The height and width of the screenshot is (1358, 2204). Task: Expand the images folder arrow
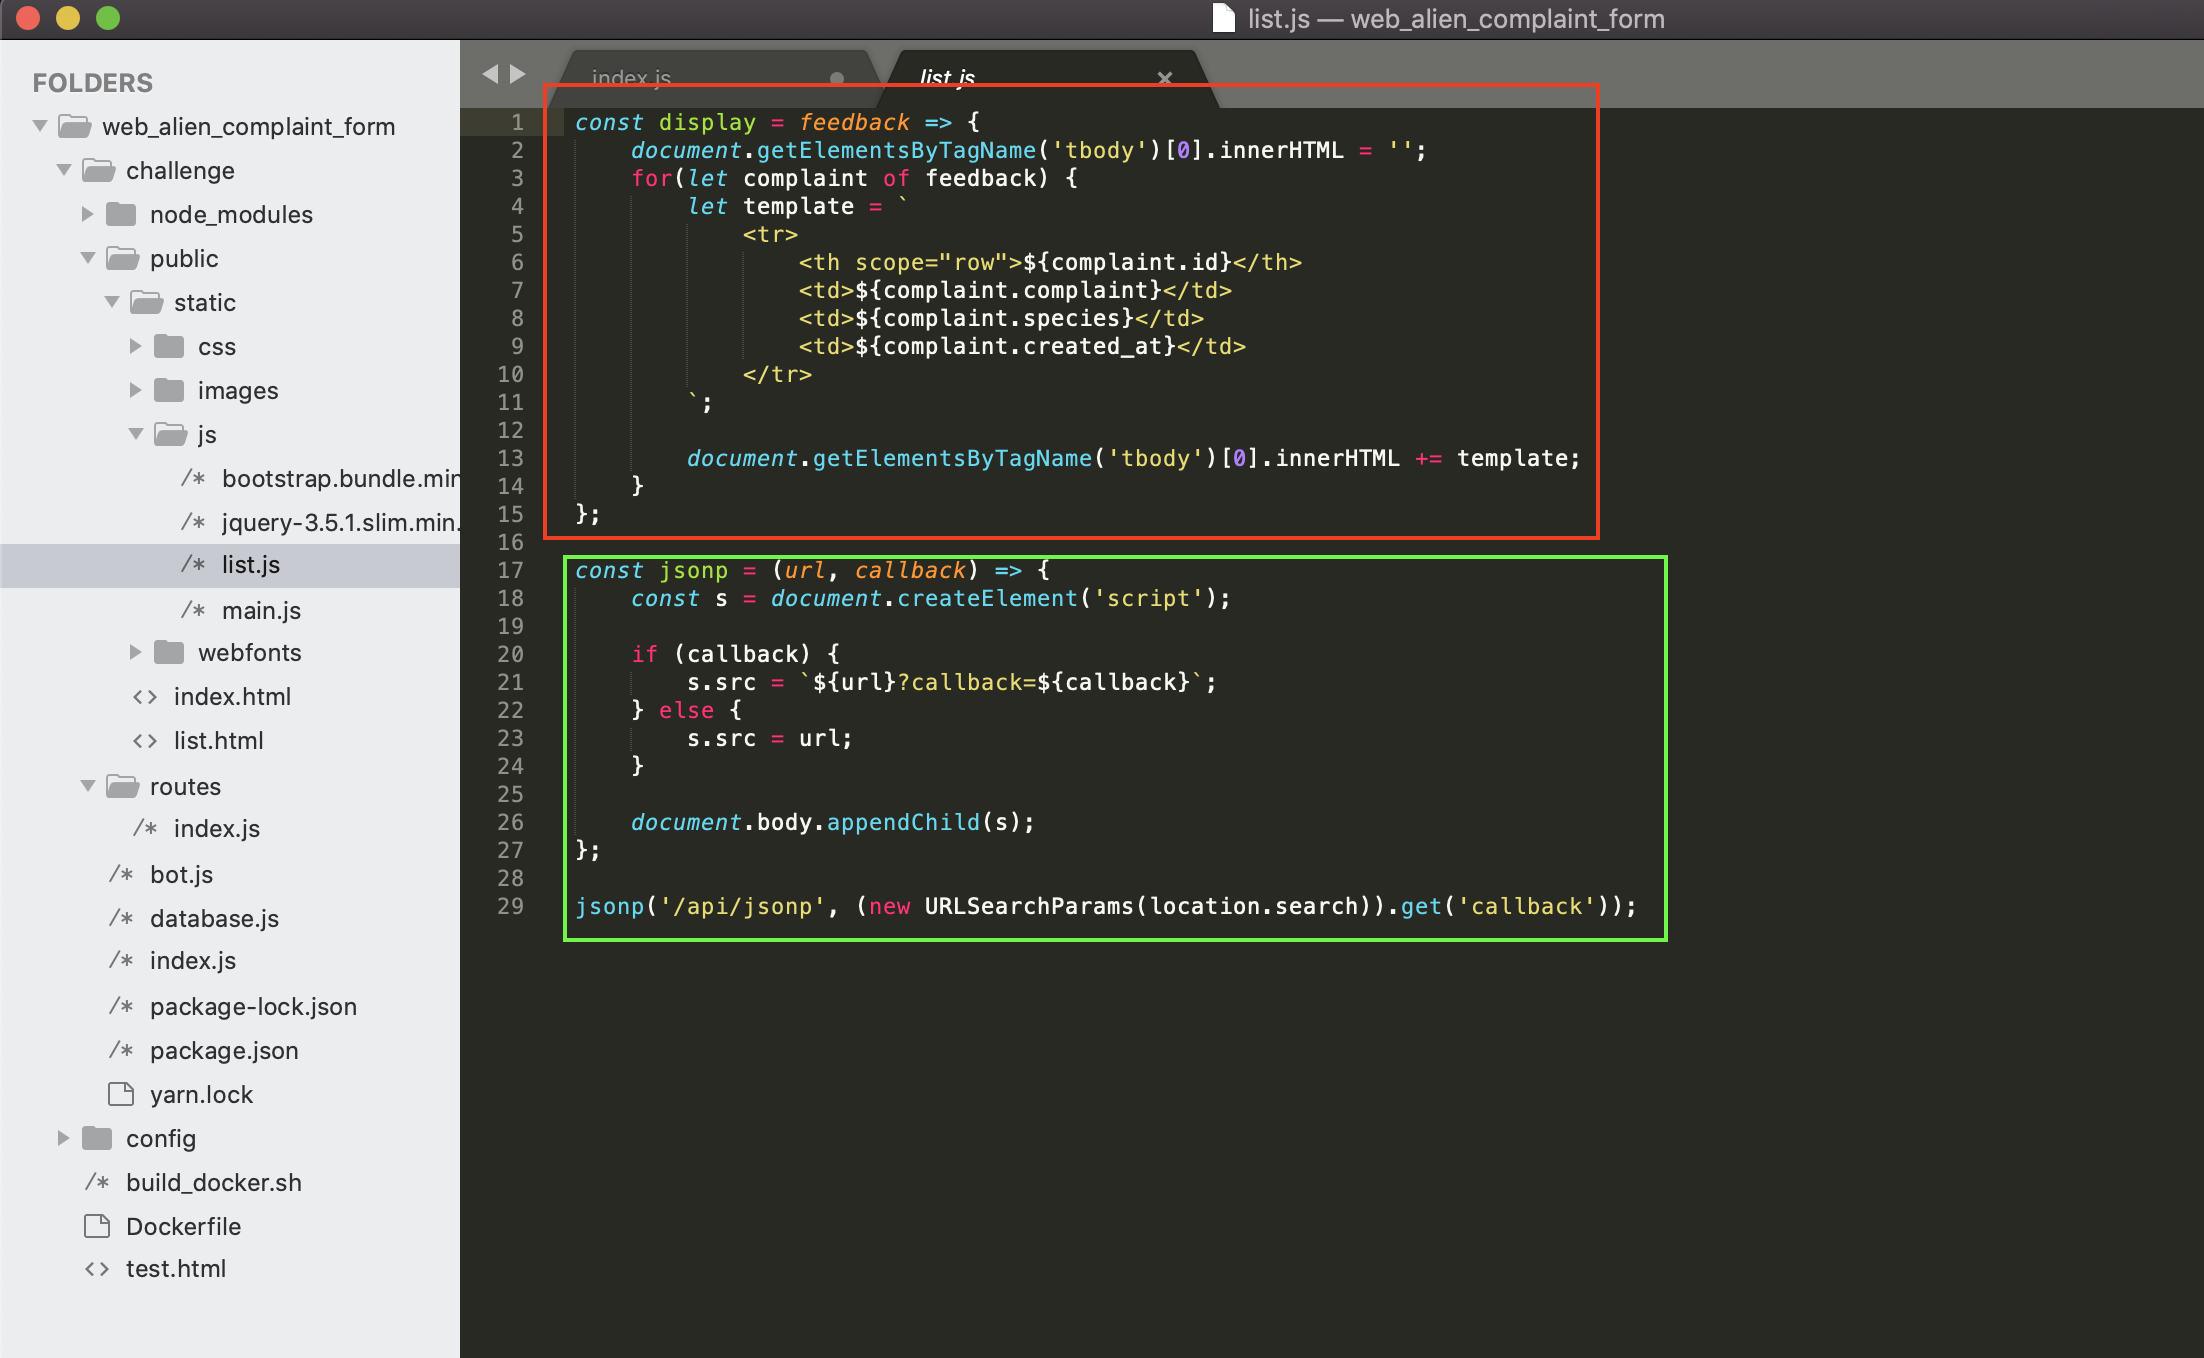click(135, 390)
